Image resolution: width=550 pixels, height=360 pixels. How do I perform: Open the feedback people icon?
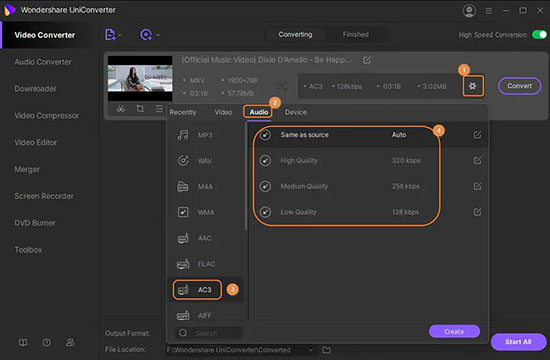[x=71, y=342]
